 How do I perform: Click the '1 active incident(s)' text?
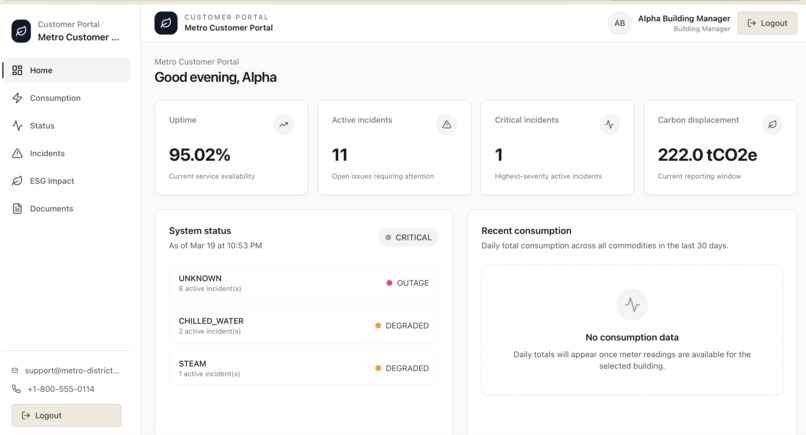coord(209,374)
